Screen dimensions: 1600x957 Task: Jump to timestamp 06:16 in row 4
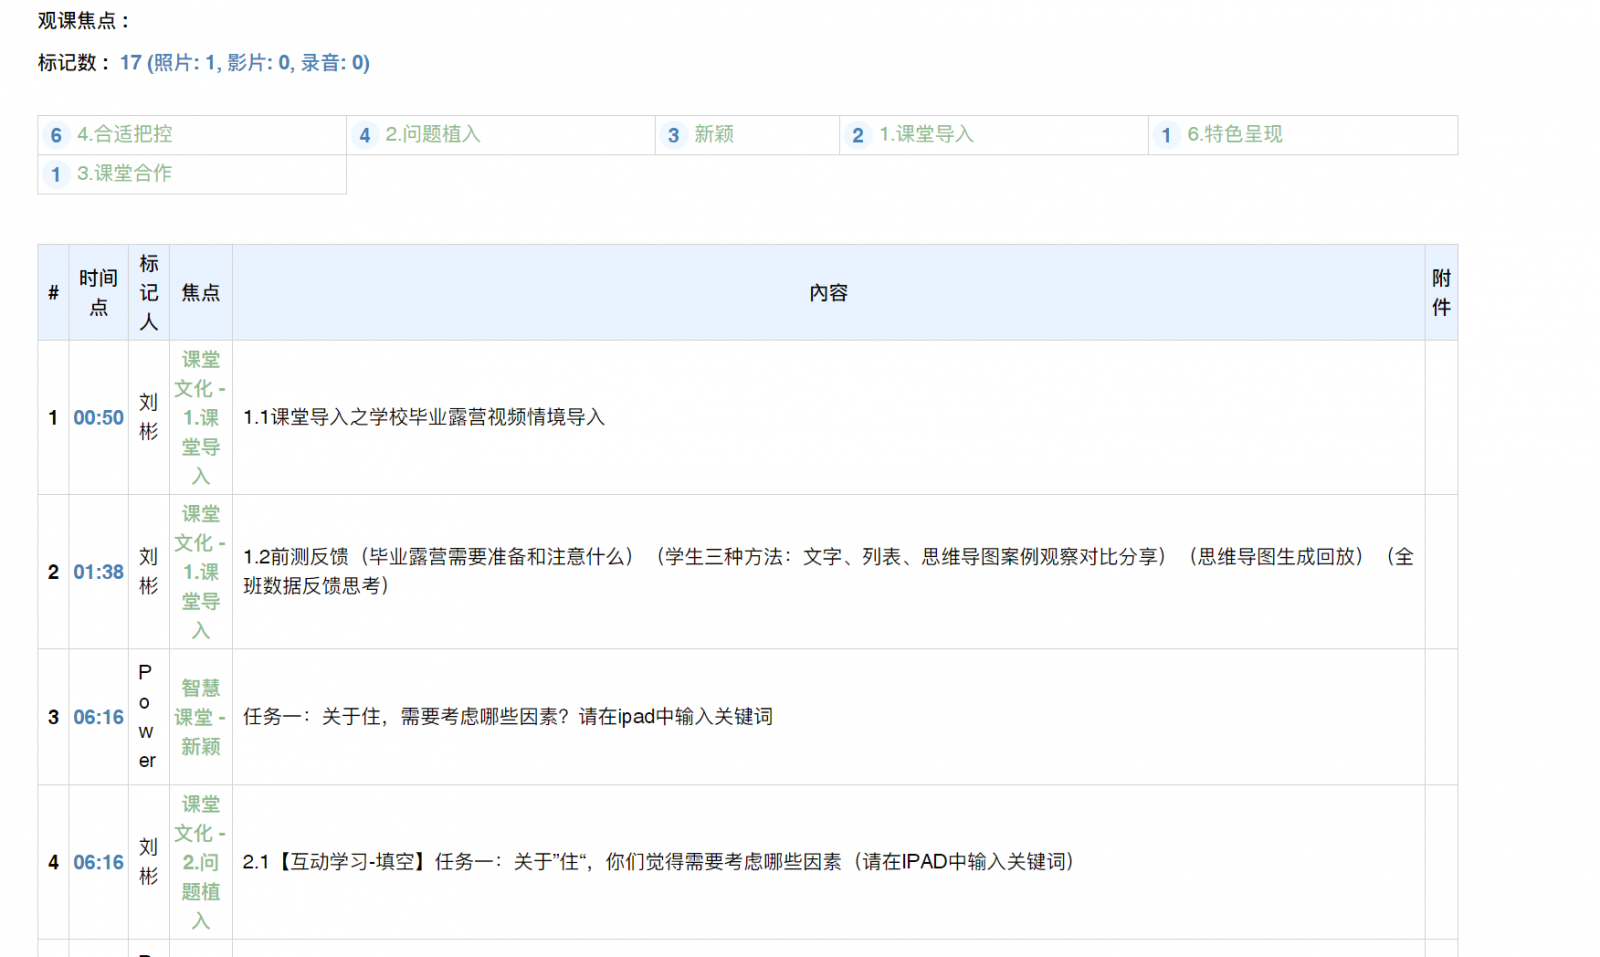click(x=98, y=862)
